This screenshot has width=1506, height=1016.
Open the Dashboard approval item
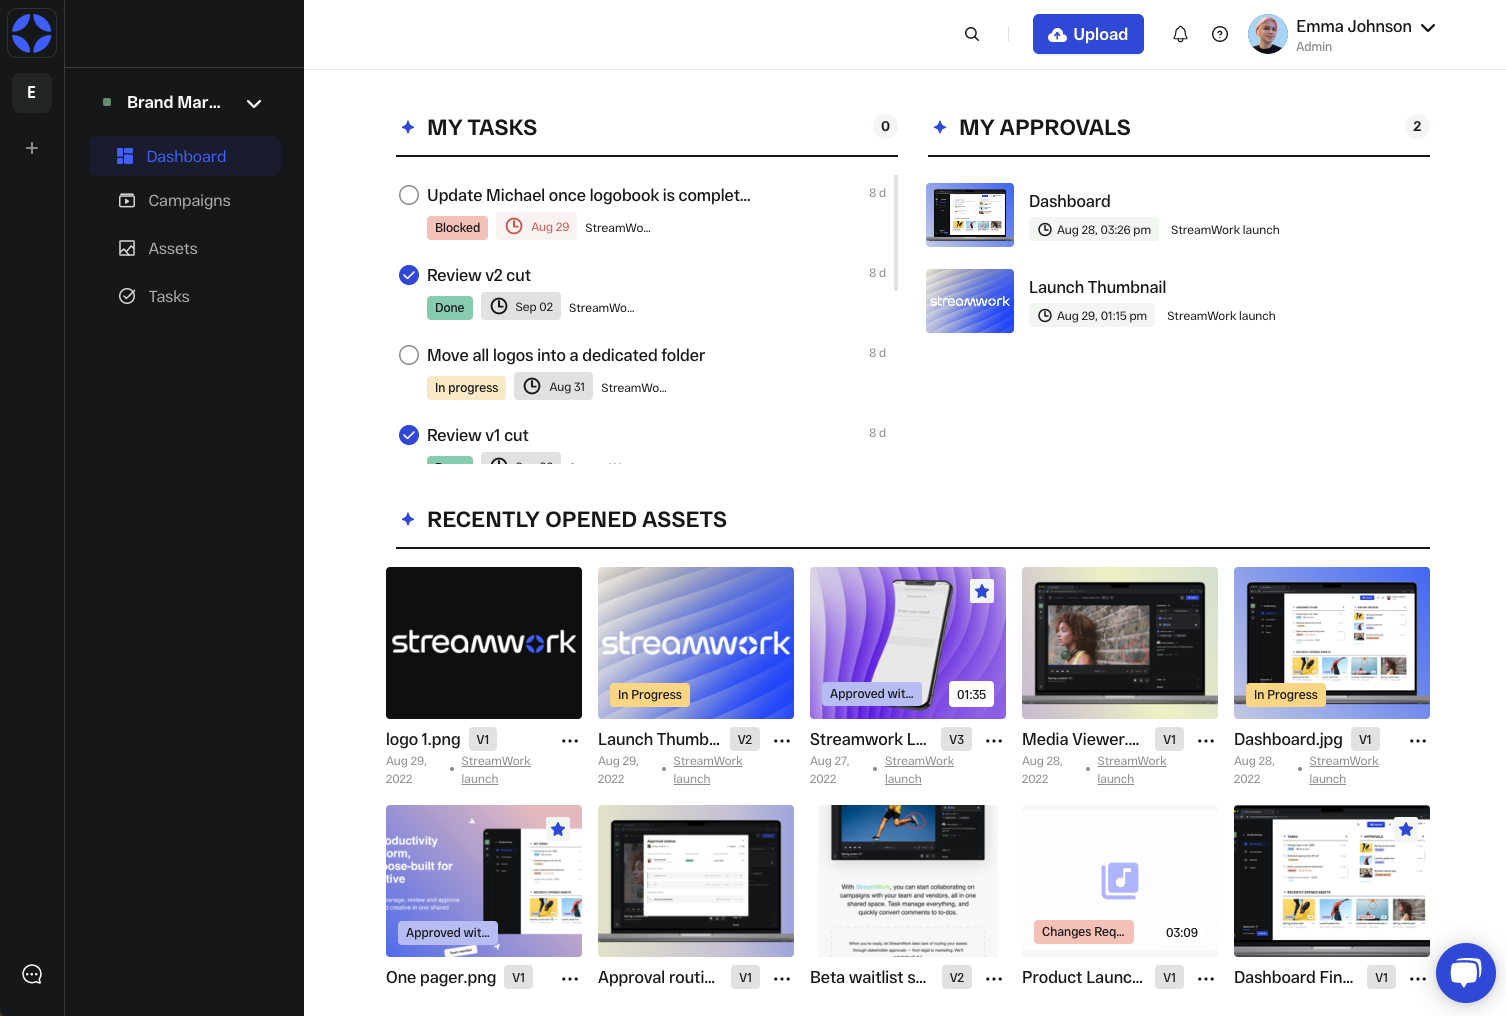coord(1178,215)
